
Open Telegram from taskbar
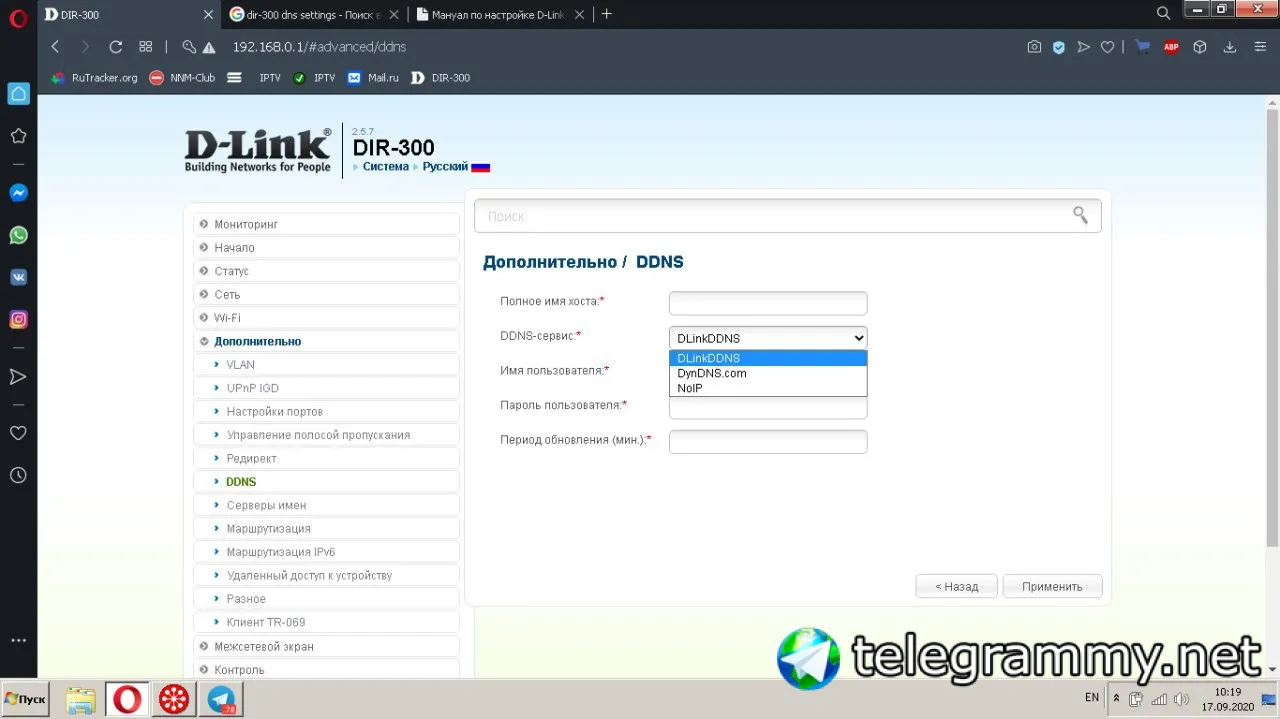click(x=221, y=699)
